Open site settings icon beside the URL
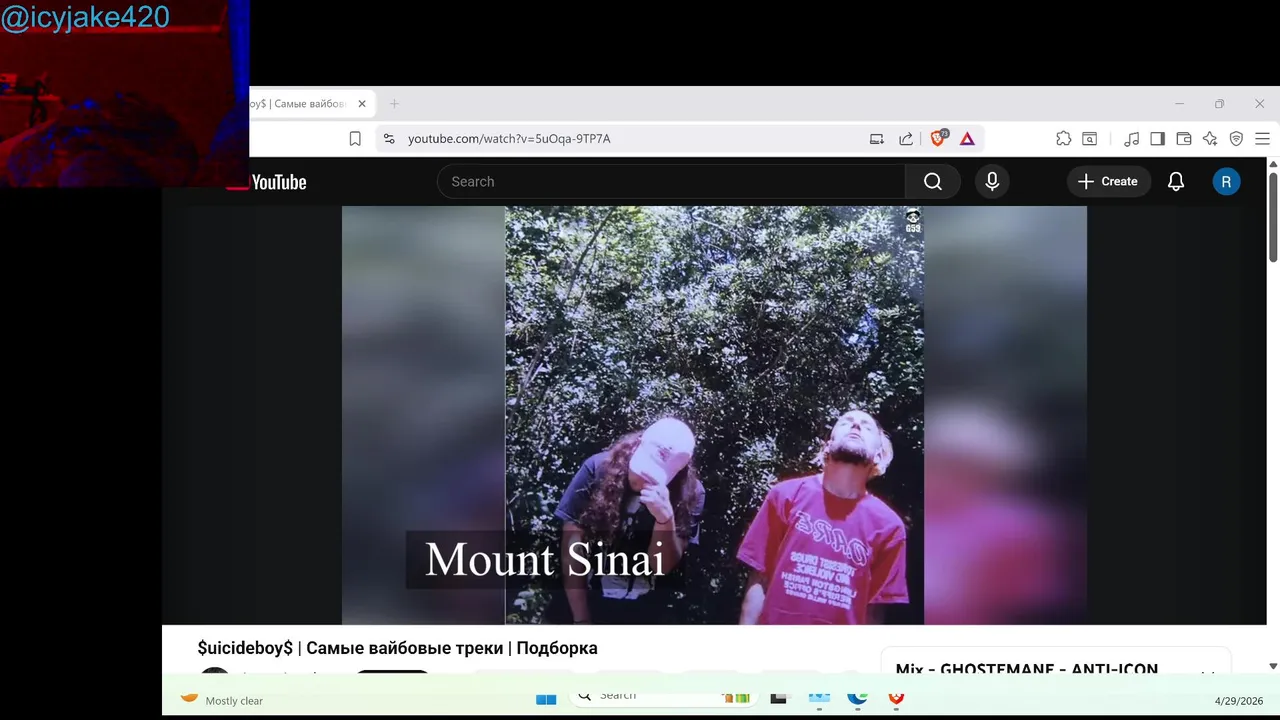 click(389, 139)
